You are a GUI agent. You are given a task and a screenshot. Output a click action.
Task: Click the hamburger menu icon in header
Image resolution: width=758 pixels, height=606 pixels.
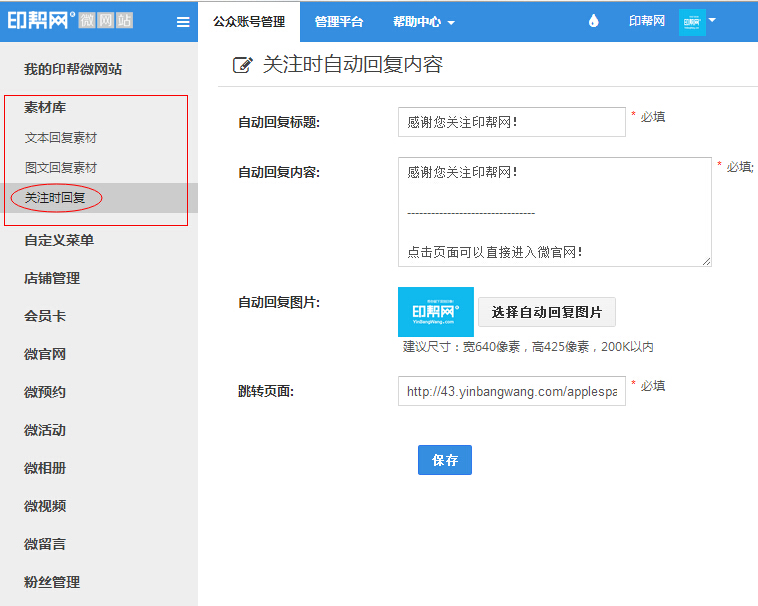(x=183, y=21)
